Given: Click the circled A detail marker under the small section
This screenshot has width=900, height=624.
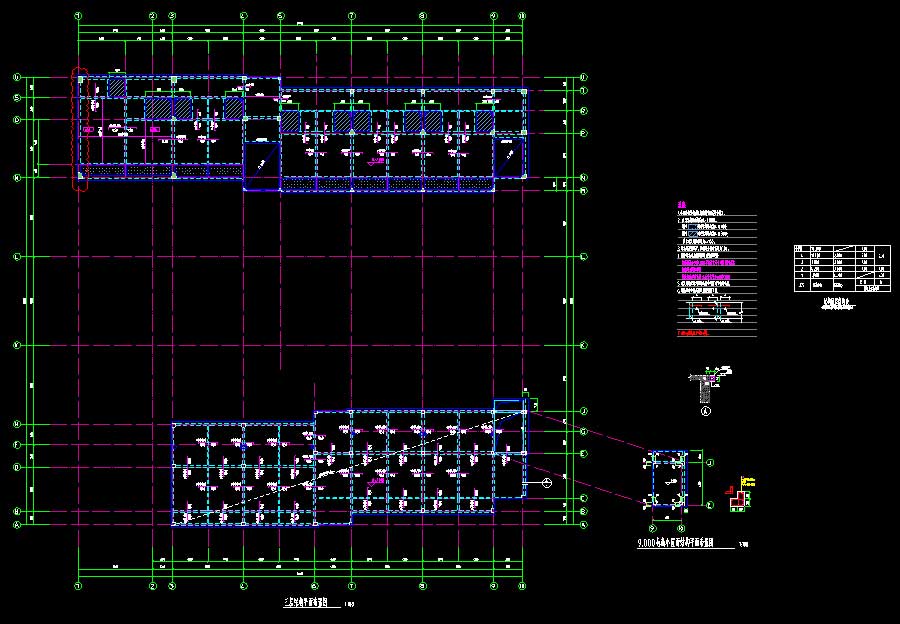Looking at the screenshot, I should point(706,409).
